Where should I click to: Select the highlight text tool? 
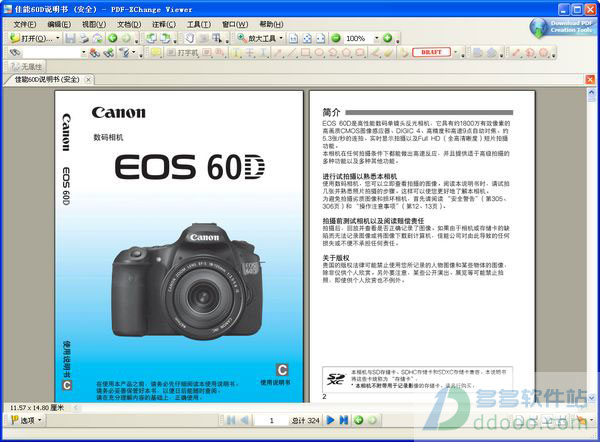tap(236, 53)
